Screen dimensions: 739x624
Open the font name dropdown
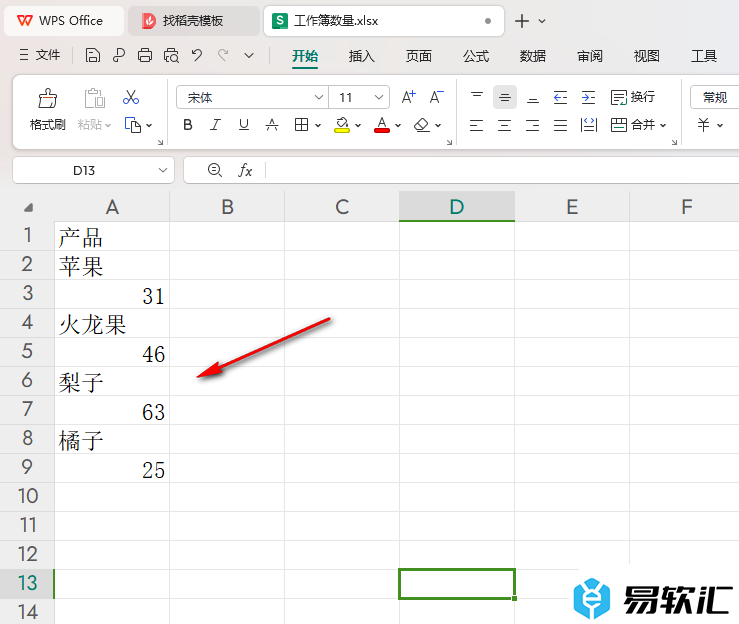click(x=319, y=98)
